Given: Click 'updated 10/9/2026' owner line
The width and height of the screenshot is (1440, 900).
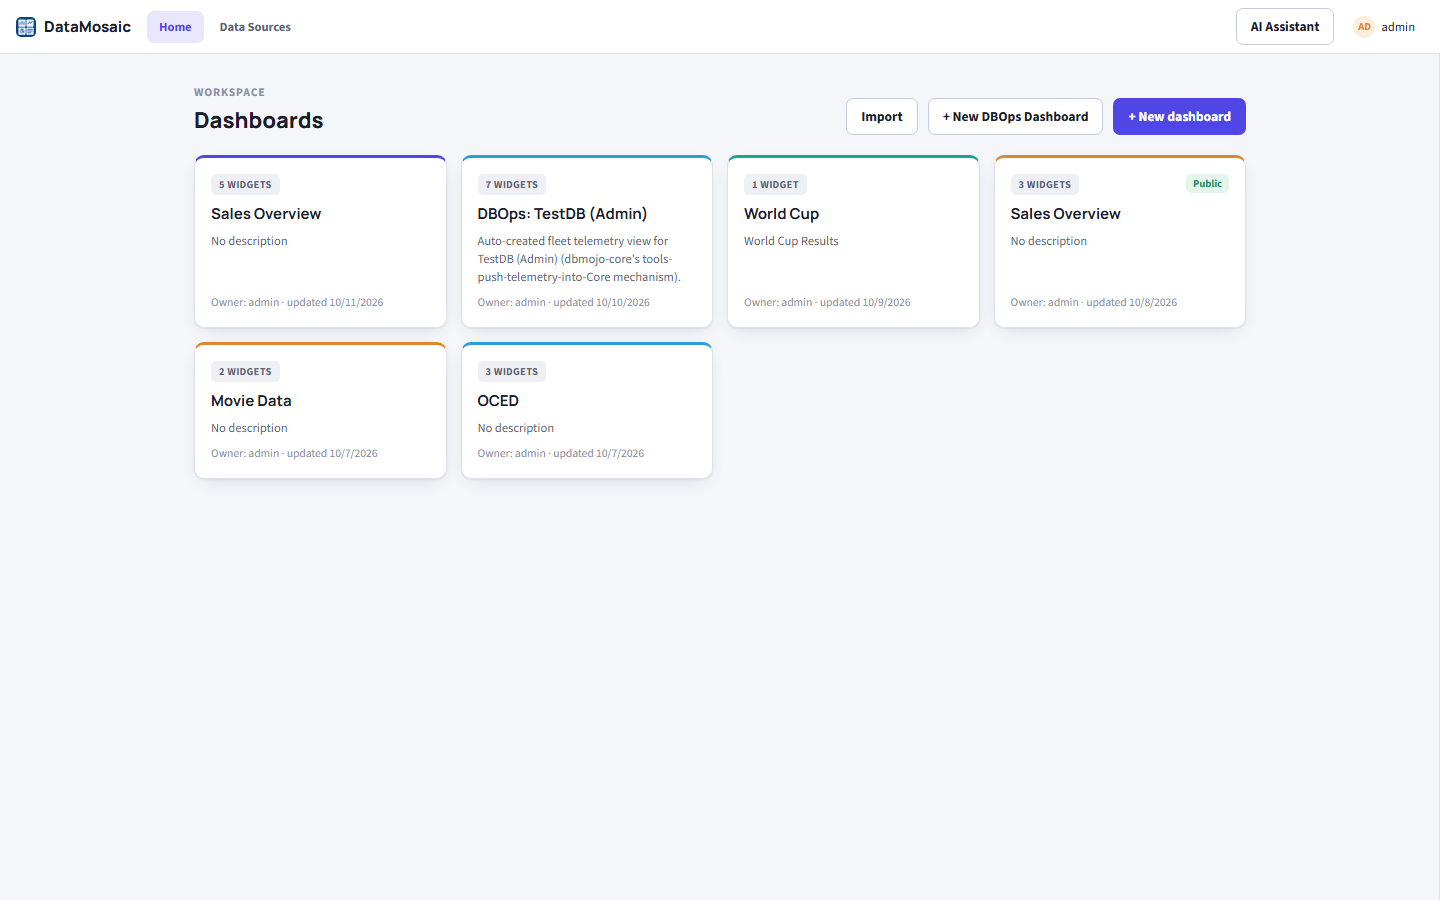Looking at the screenshot, I should (827, 302).
